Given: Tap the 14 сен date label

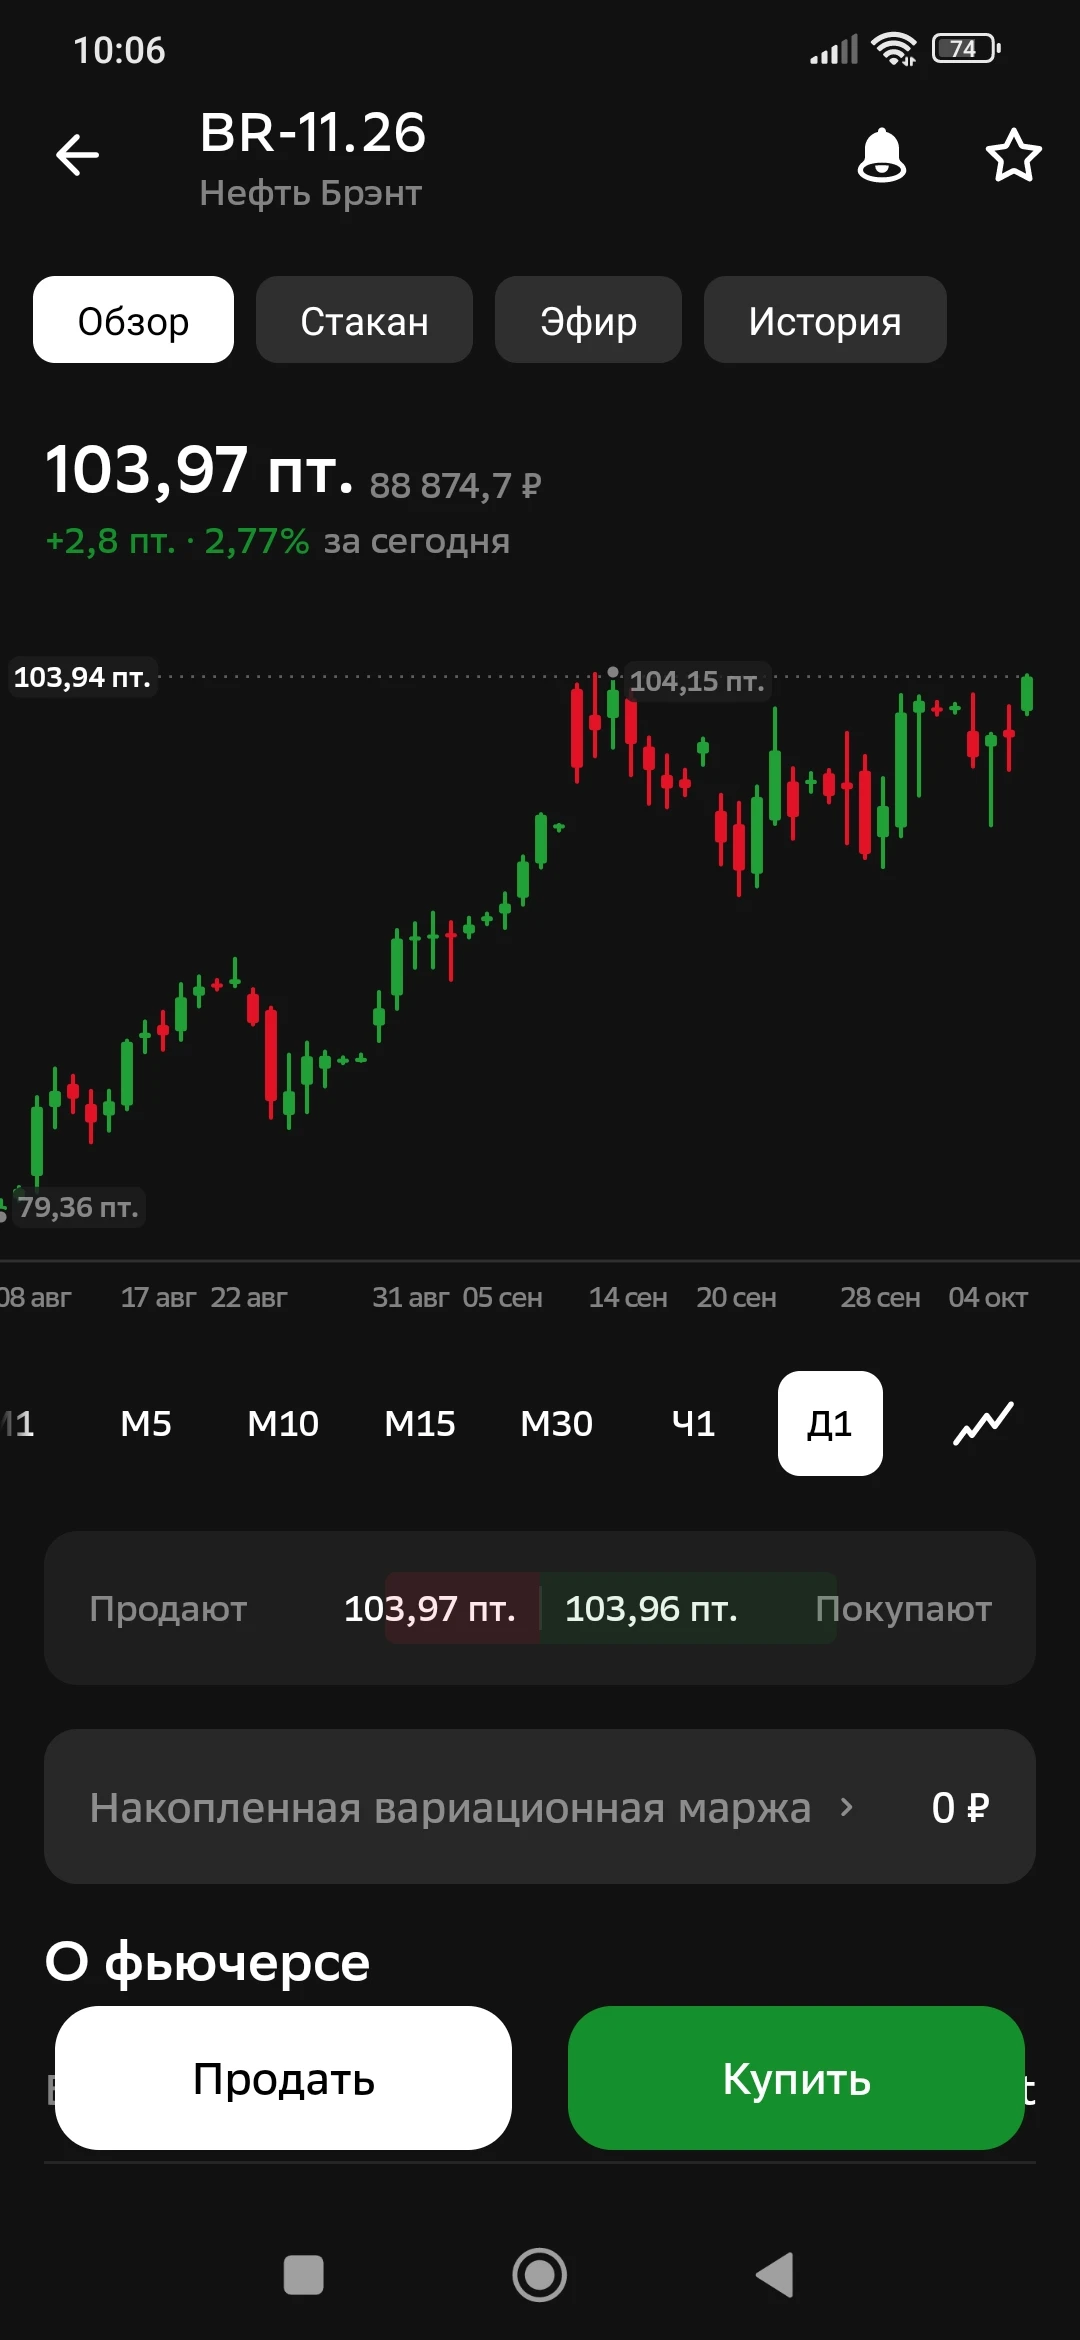Looking at the screenshot, I should point(628,1298).
